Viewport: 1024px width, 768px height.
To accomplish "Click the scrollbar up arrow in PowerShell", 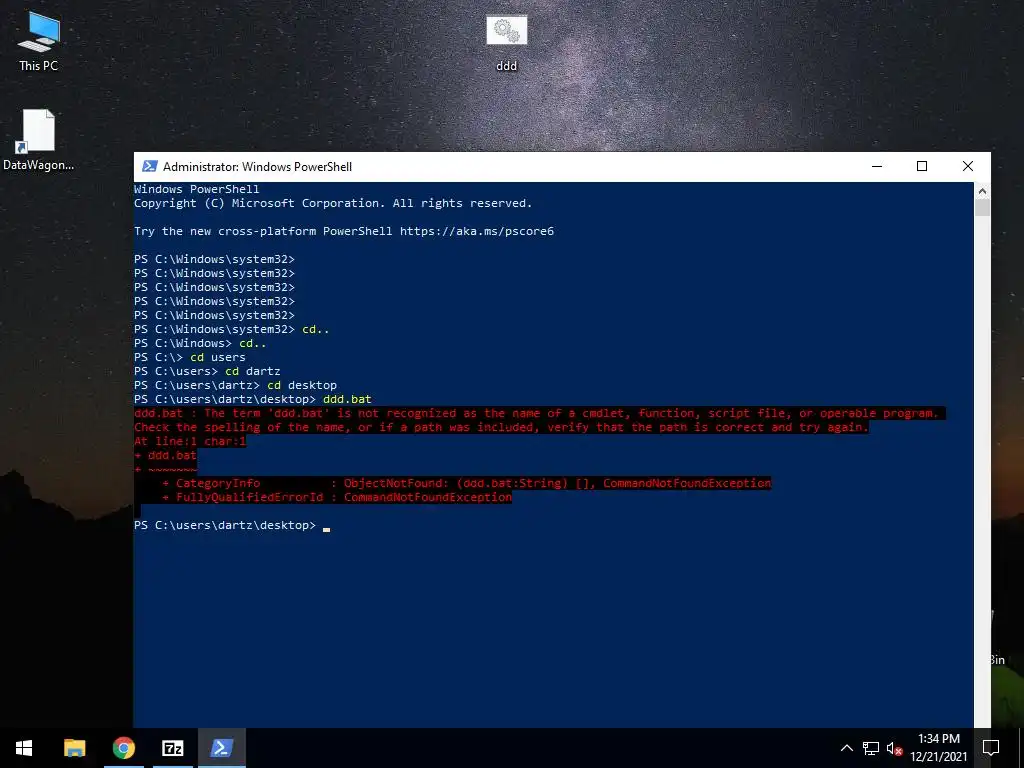I will point(982,191).
